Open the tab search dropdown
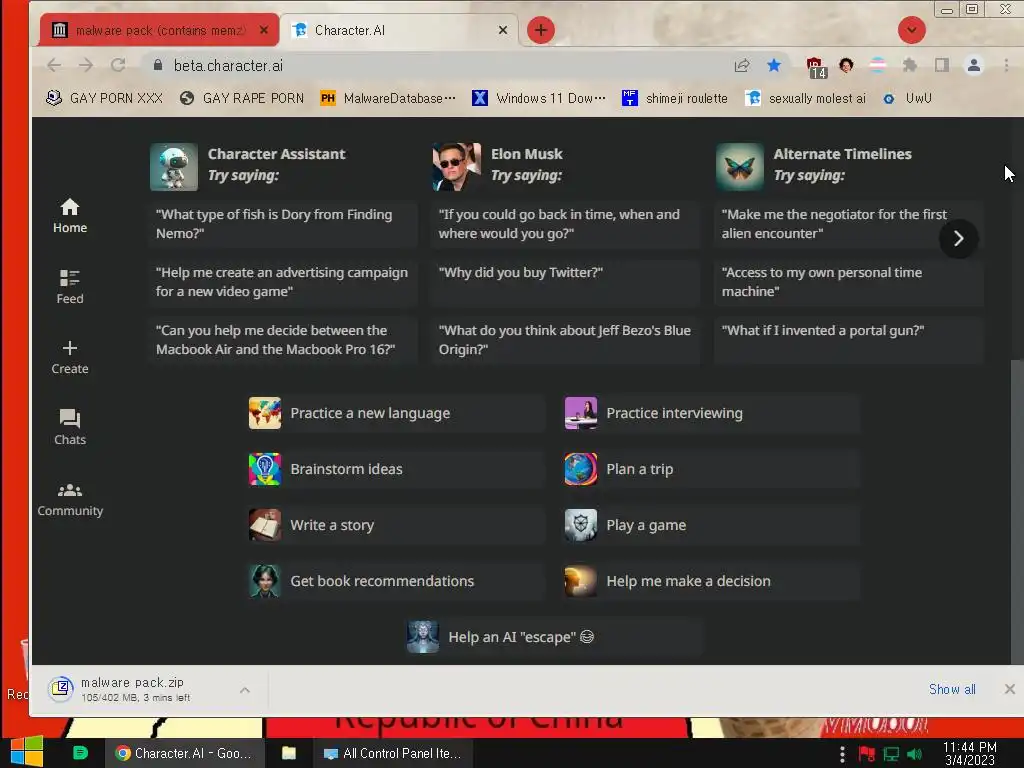 click(912, 30)
